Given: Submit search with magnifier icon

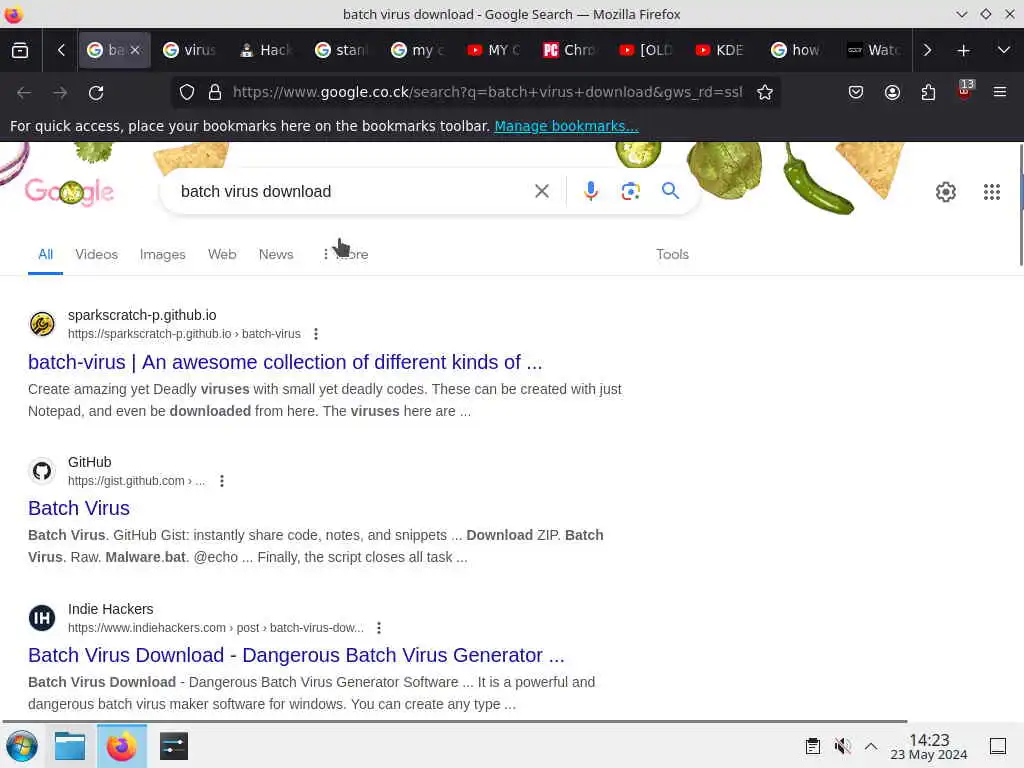Looking at the screenshot, I should [670, 191].
